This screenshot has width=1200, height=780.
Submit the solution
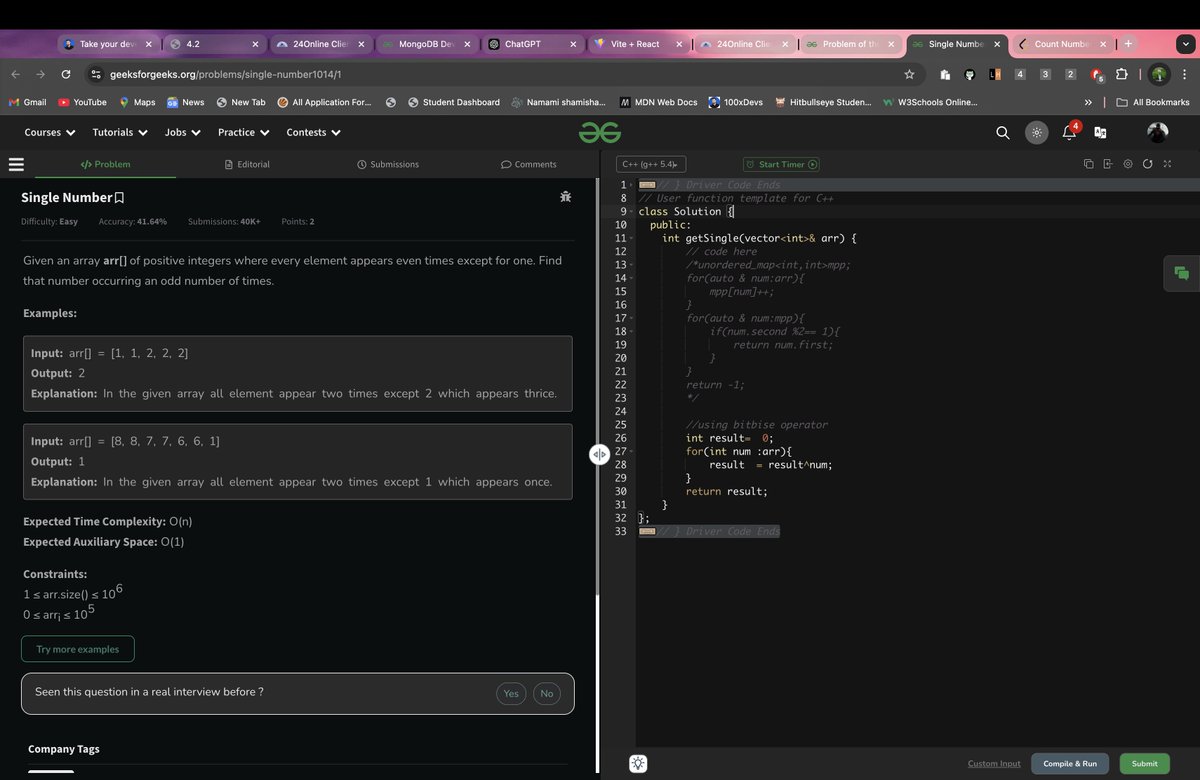pos(1145,763)
